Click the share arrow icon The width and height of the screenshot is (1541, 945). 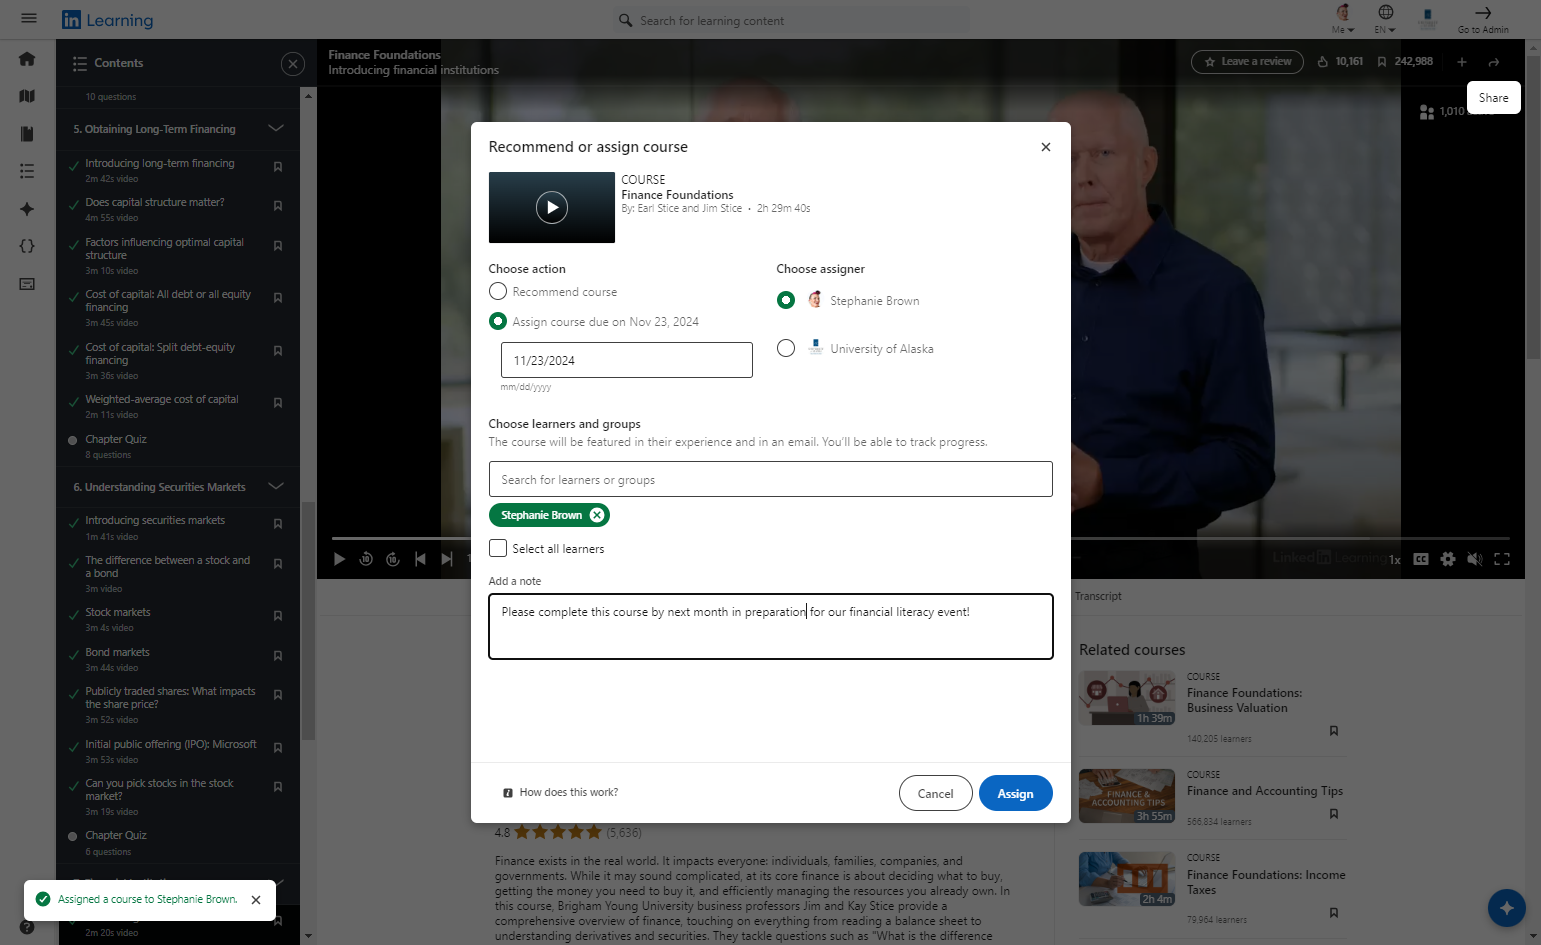(1494, 62)
